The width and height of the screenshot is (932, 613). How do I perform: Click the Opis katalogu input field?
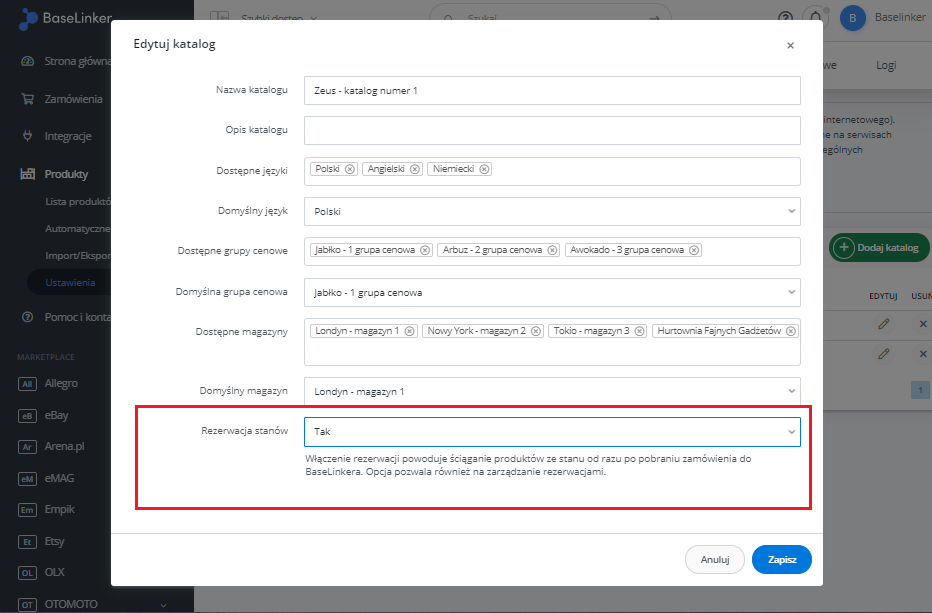[x=552, y=130]
